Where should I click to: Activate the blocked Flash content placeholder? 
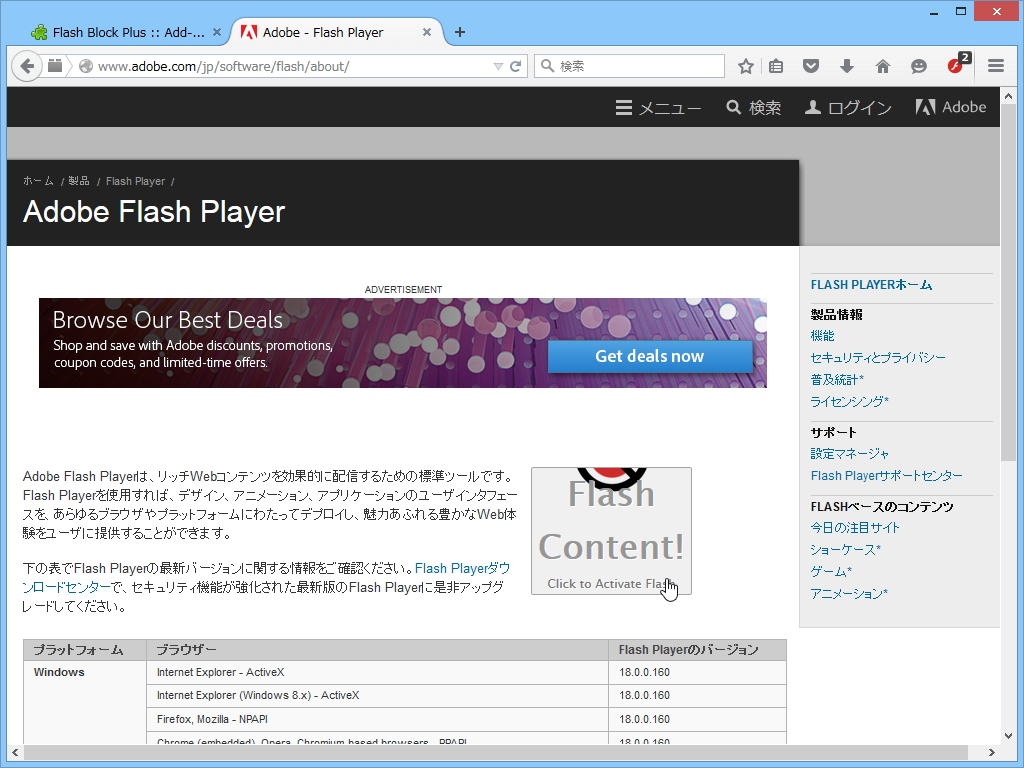[611, 531]
